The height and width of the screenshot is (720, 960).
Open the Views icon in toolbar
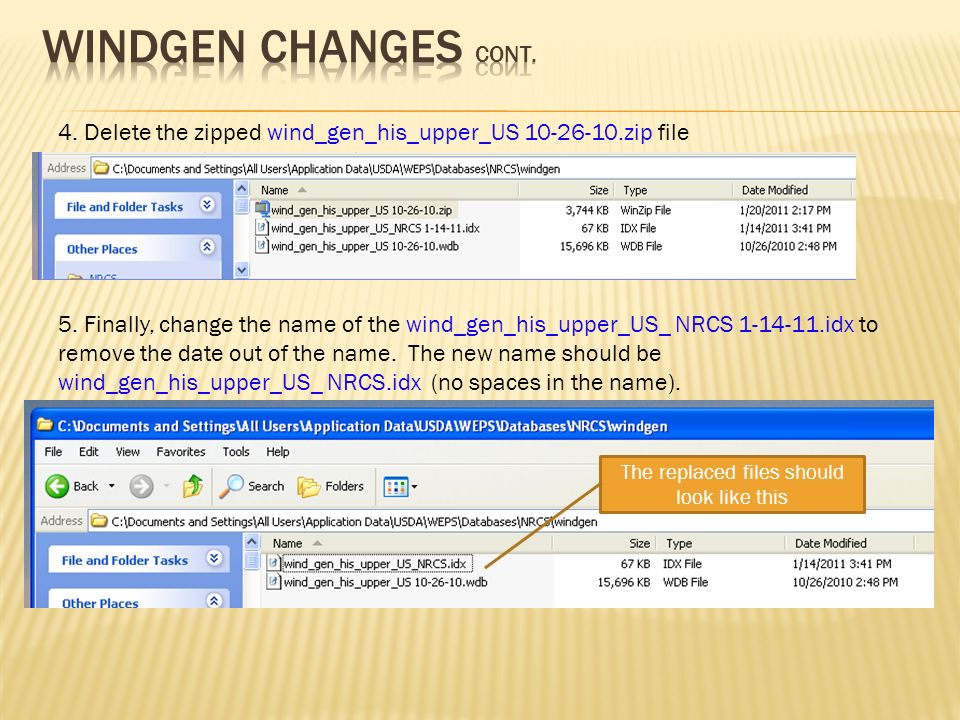point(396,487)
